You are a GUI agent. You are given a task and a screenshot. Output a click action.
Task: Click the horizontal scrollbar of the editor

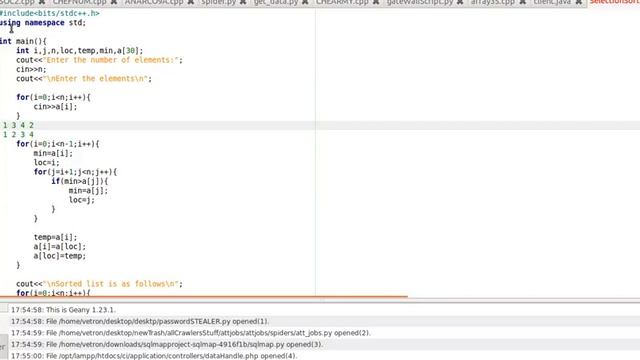pyautogui.click(x=204, y=297)
